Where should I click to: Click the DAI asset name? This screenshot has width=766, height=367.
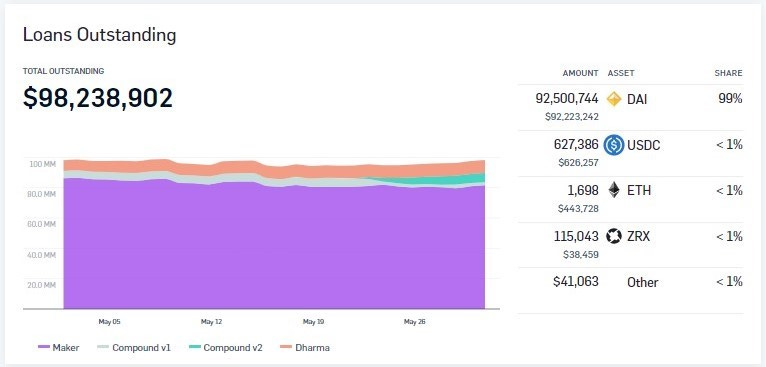pyautogui.click(x=637, y=100)
